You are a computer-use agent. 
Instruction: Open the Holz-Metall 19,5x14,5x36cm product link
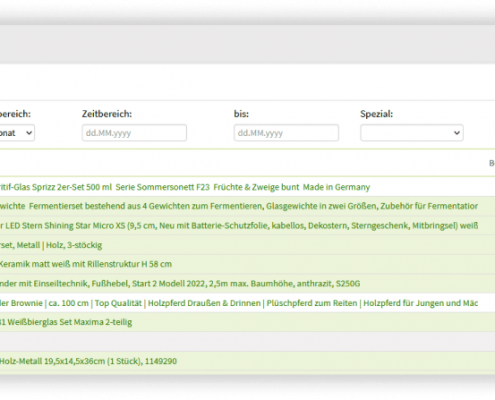click(88, 361)
